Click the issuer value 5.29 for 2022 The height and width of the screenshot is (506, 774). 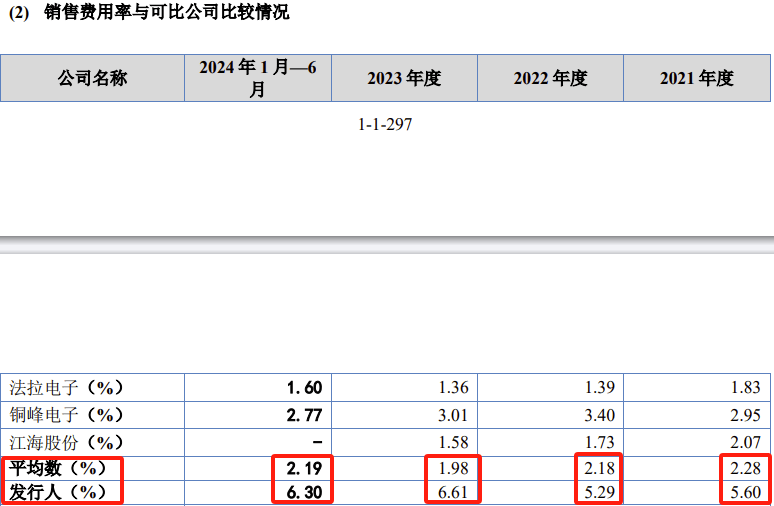[x=598, y=492]
